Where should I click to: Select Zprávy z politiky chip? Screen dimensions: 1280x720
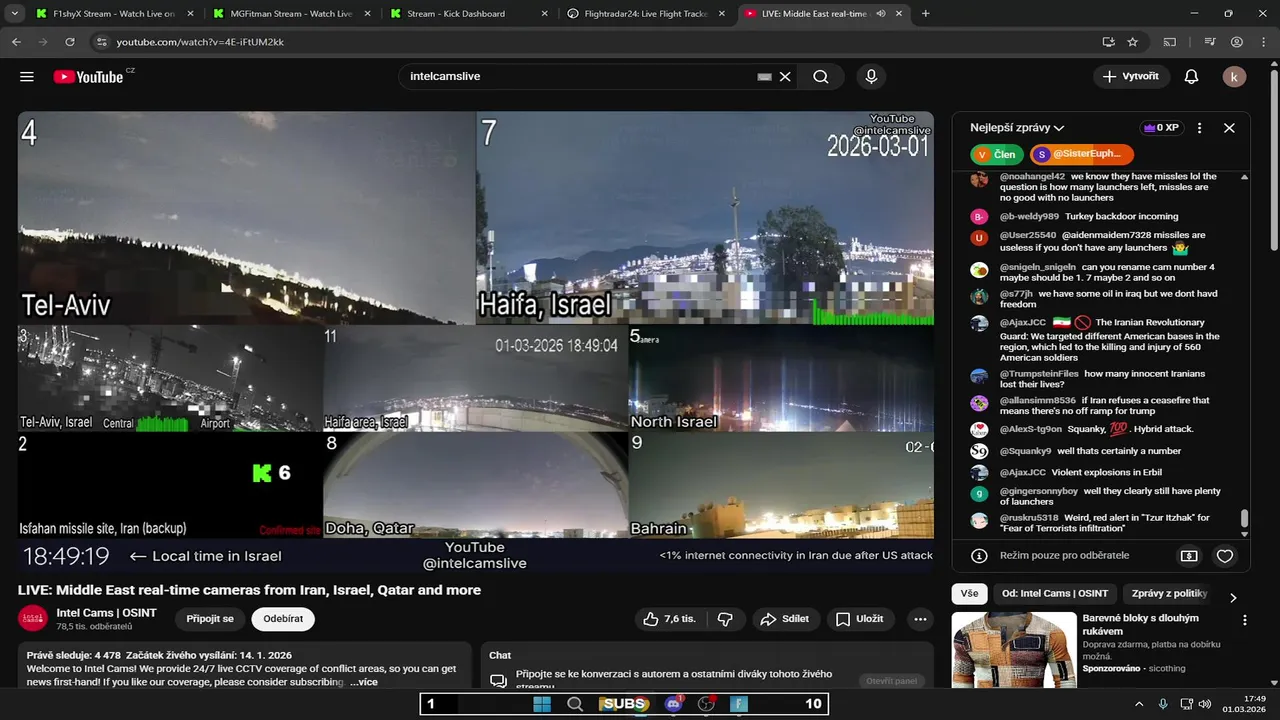pyautogui.click(x=1169, y=593)
